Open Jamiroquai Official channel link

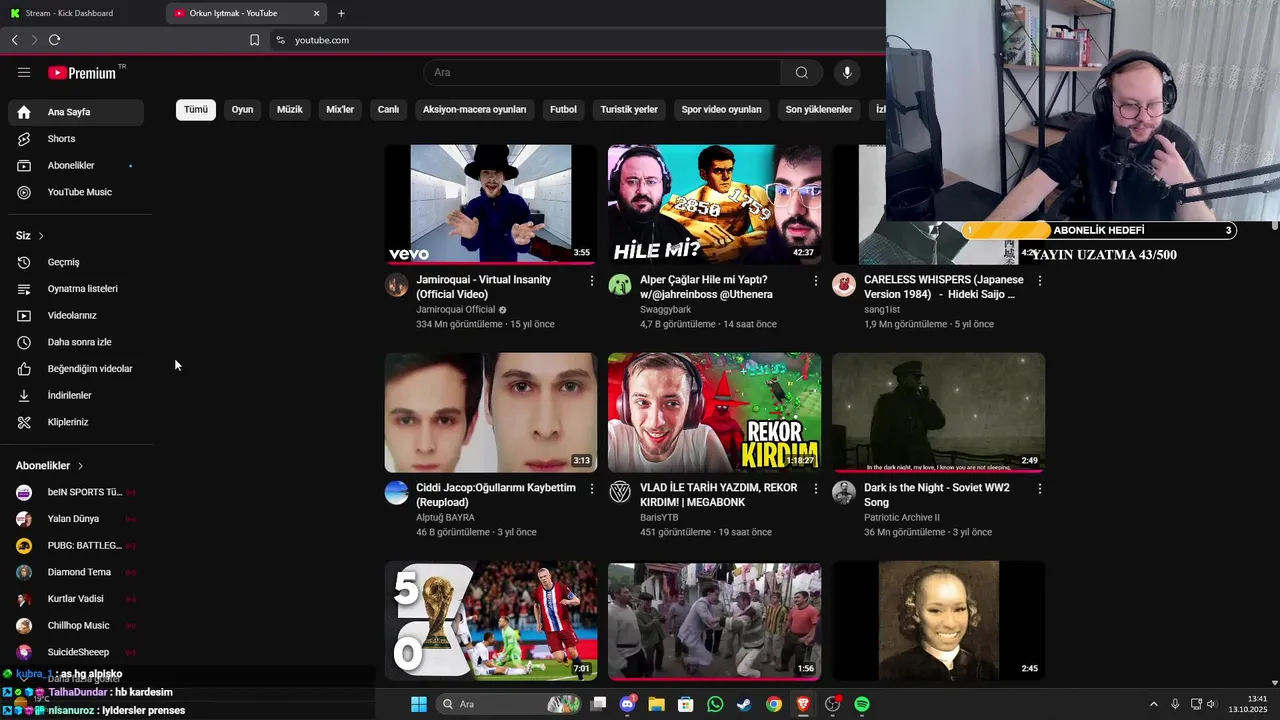(x=456, y=310)
